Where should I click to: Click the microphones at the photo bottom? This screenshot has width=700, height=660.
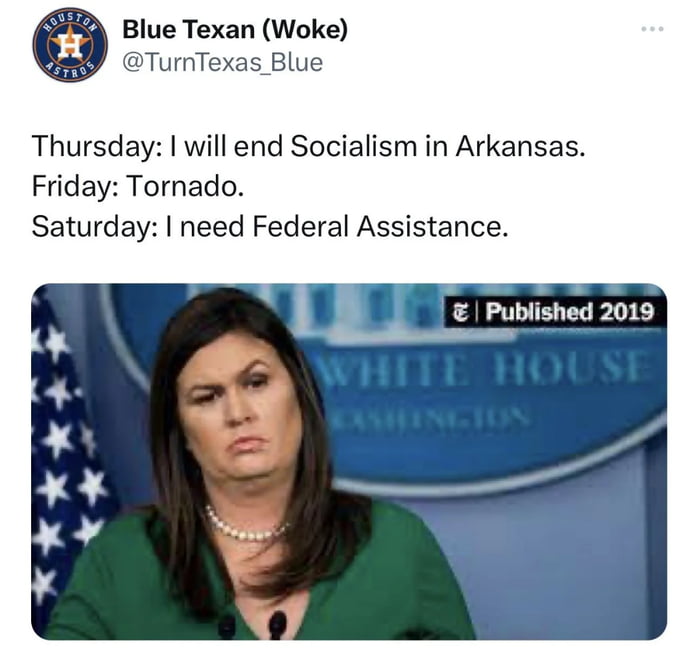[x=253, y=624]
